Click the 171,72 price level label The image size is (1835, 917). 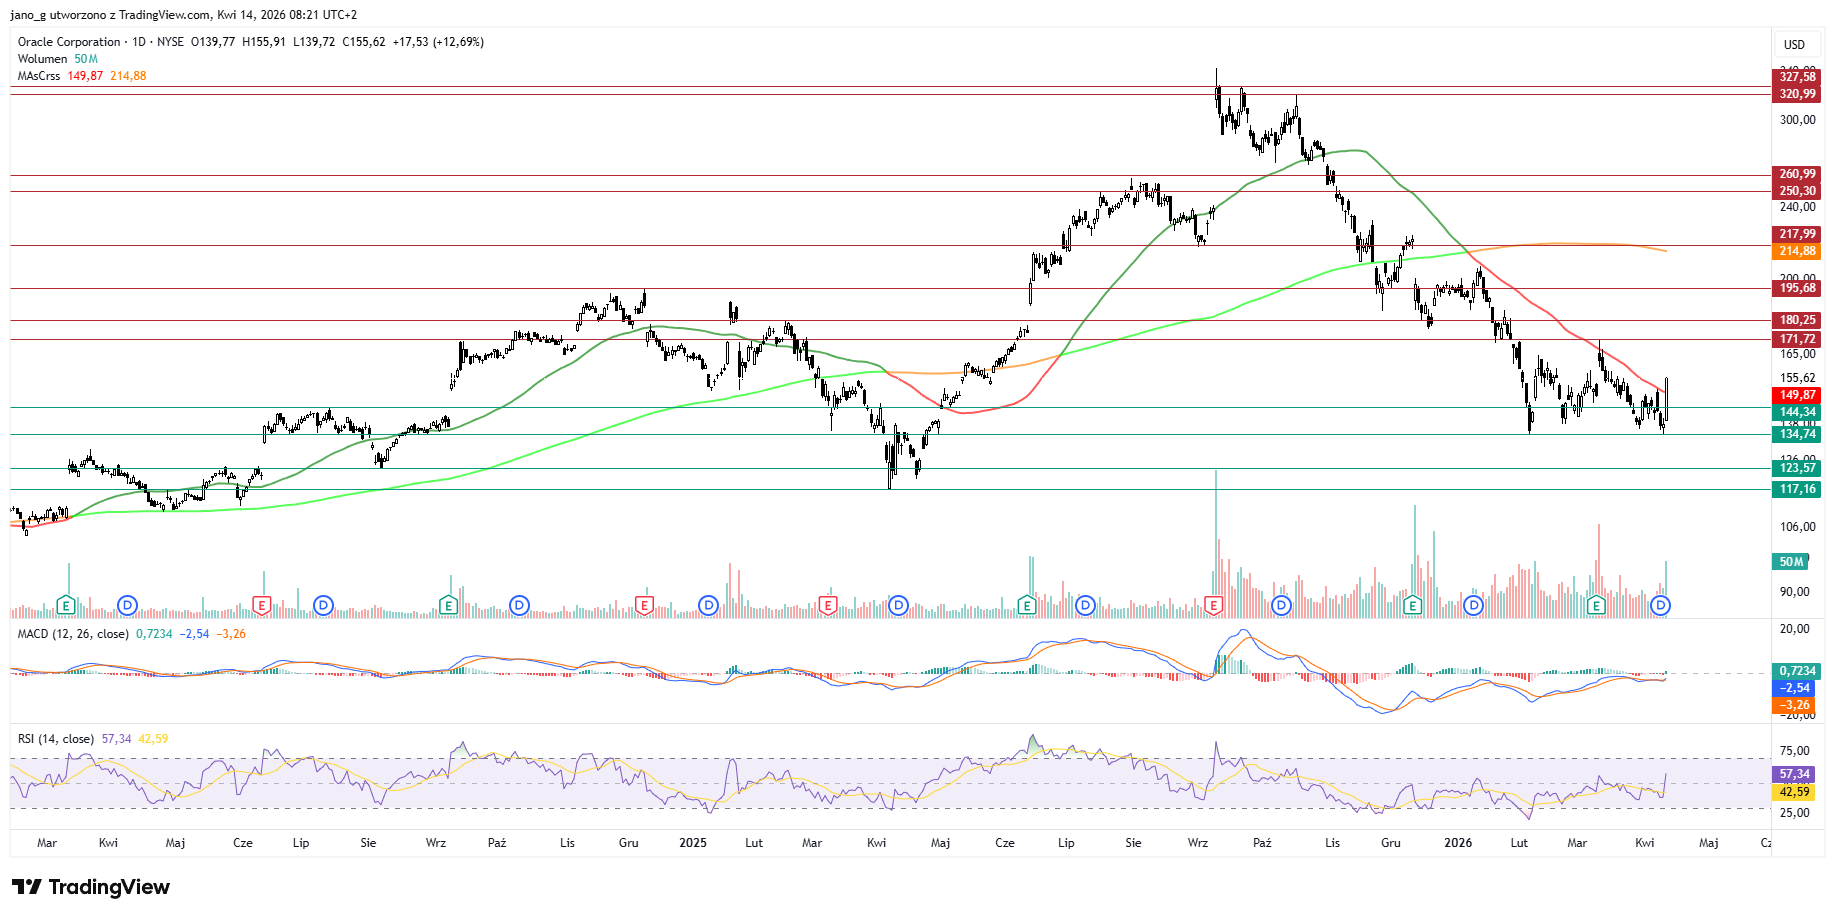point(1797,339)
